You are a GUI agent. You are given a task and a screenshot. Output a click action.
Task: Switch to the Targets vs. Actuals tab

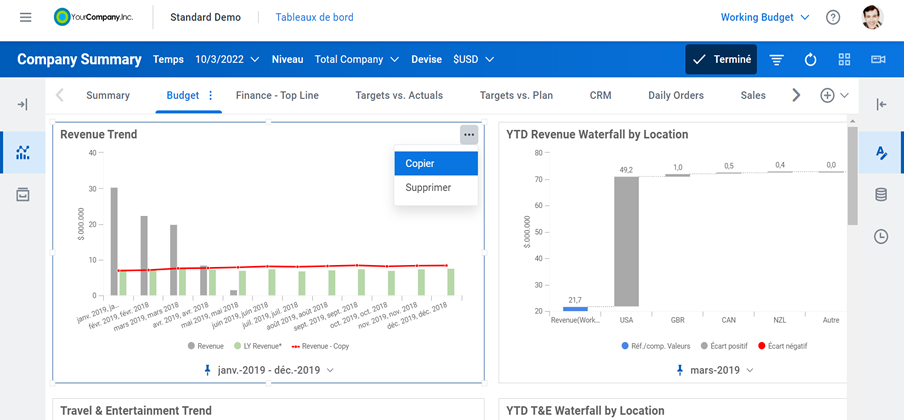pyautogui.click(x=399, y=96)
